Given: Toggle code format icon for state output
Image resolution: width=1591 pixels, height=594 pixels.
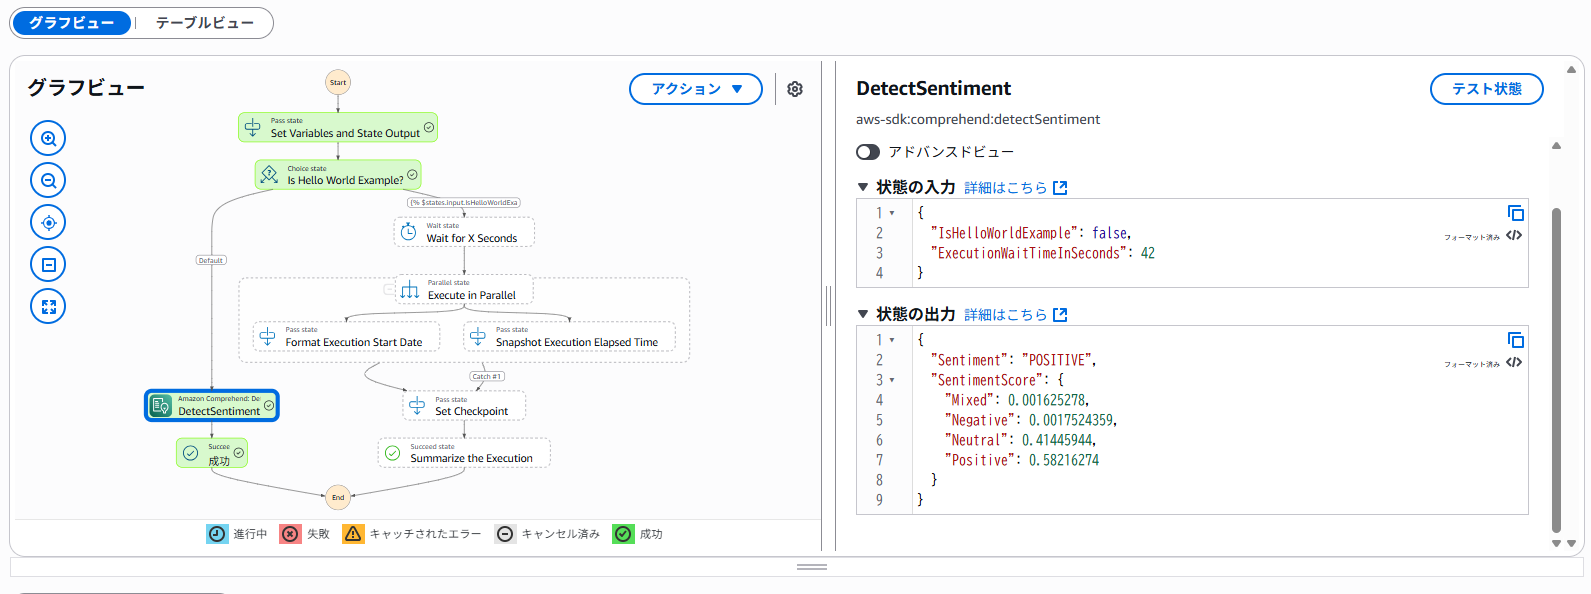Looking at the screenshot, I should pyautogui.click(x=1514, y=362).
